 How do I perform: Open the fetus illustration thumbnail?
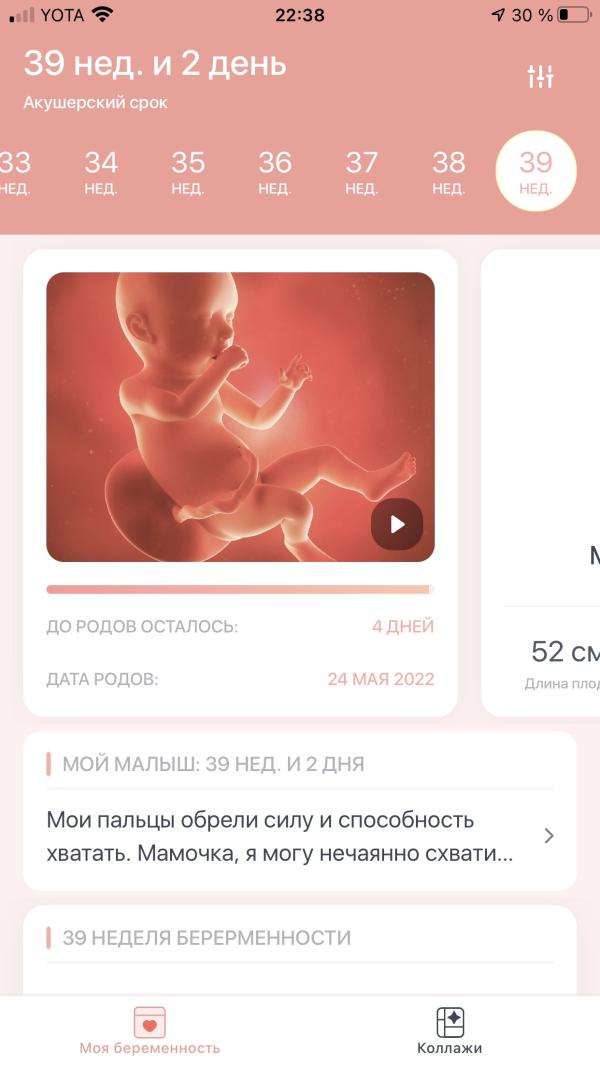click(241, 417)
